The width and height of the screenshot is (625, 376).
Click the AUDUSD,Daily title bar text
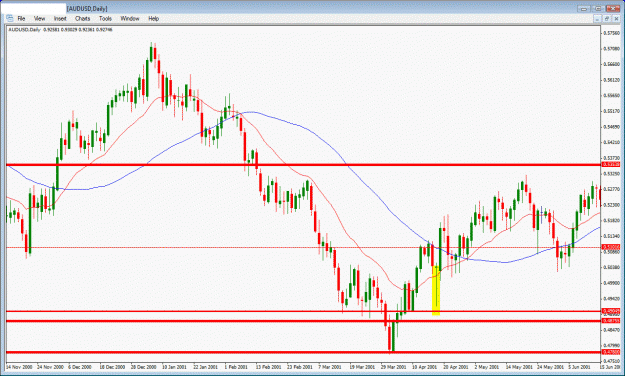tap(87, 8)
